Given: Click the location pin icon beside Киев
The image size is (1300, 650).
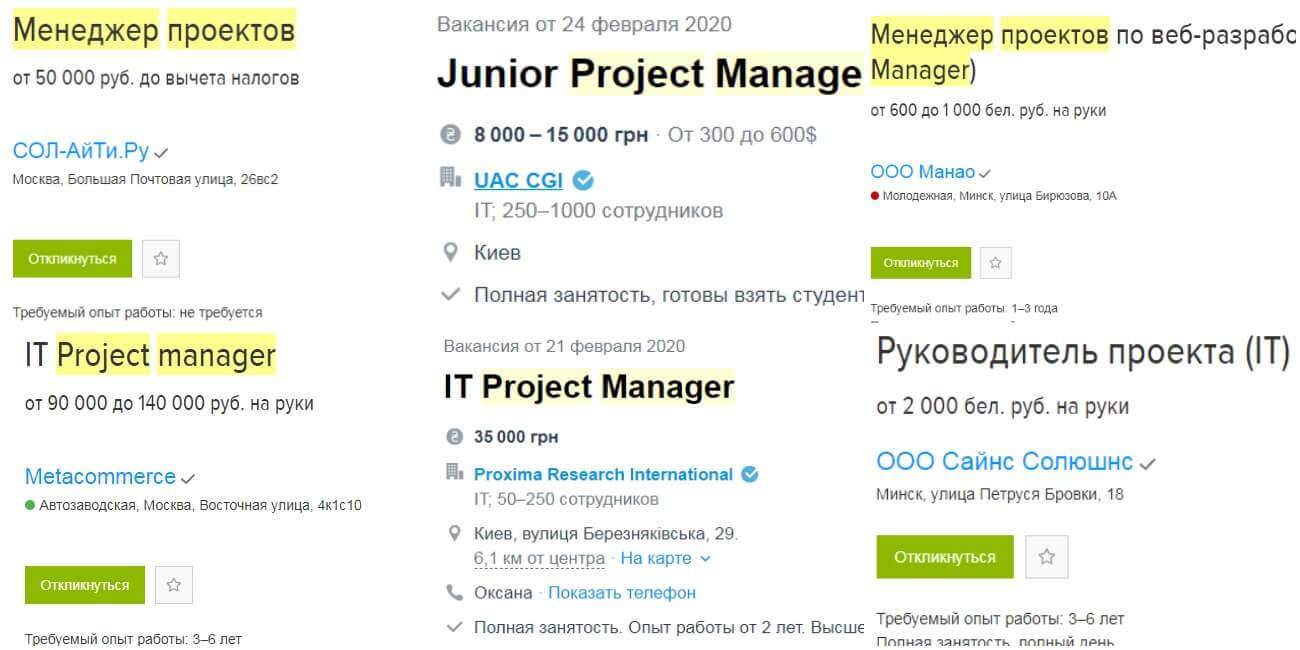Looking at the screenshot, I should point(452,252).
